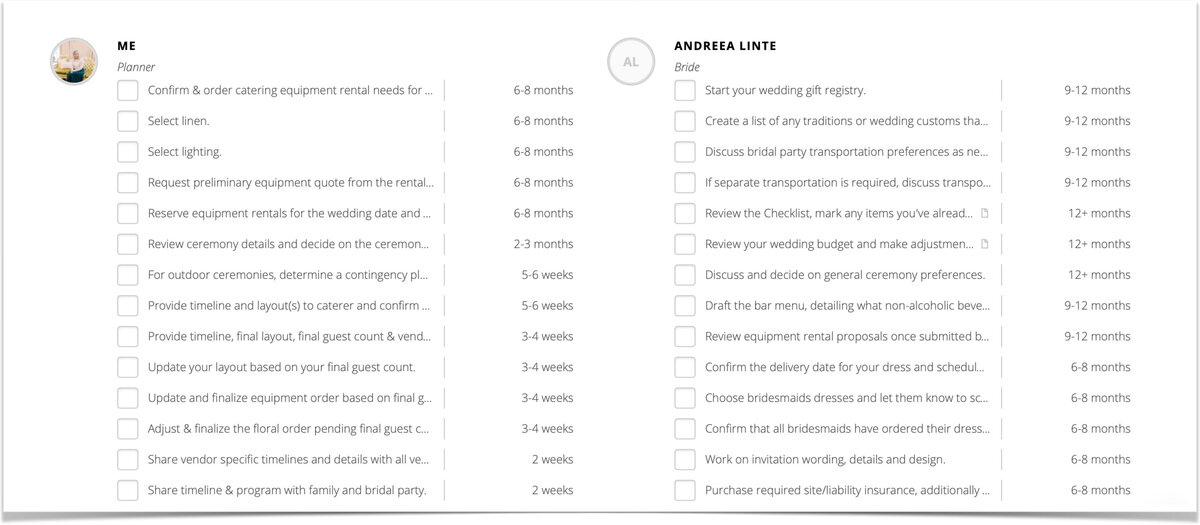1200x525 pixels.
Task: Open the Choose bridesmaids dresses task text
Action: 846,398
